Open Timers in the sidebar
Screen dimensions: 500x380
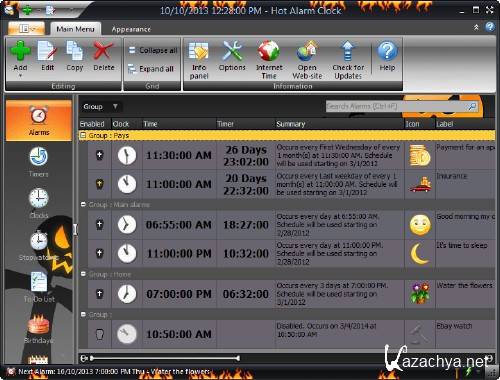(x=39, y=162)
